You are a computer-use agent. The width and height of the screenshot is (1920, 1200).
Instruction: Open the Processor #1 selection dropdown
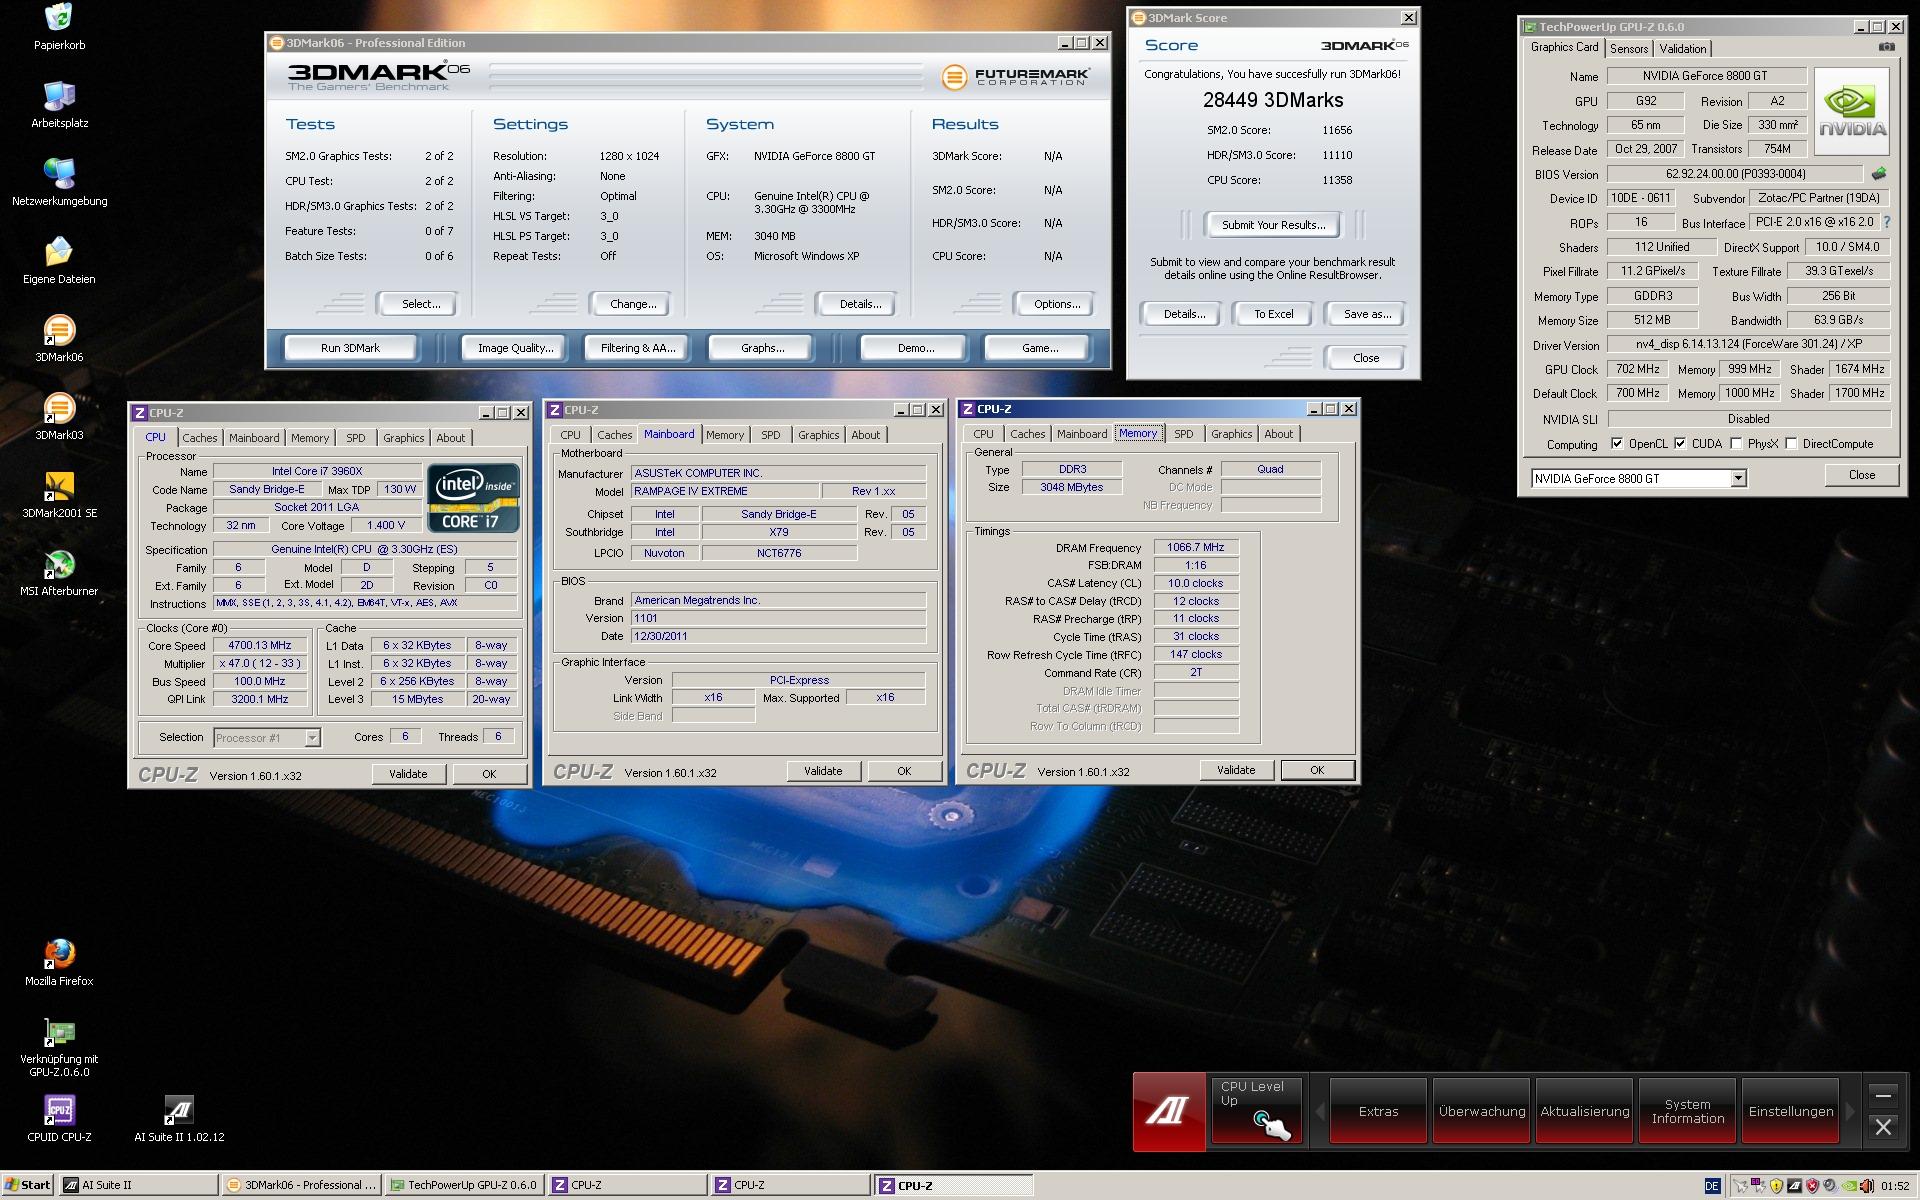(312, 738)
